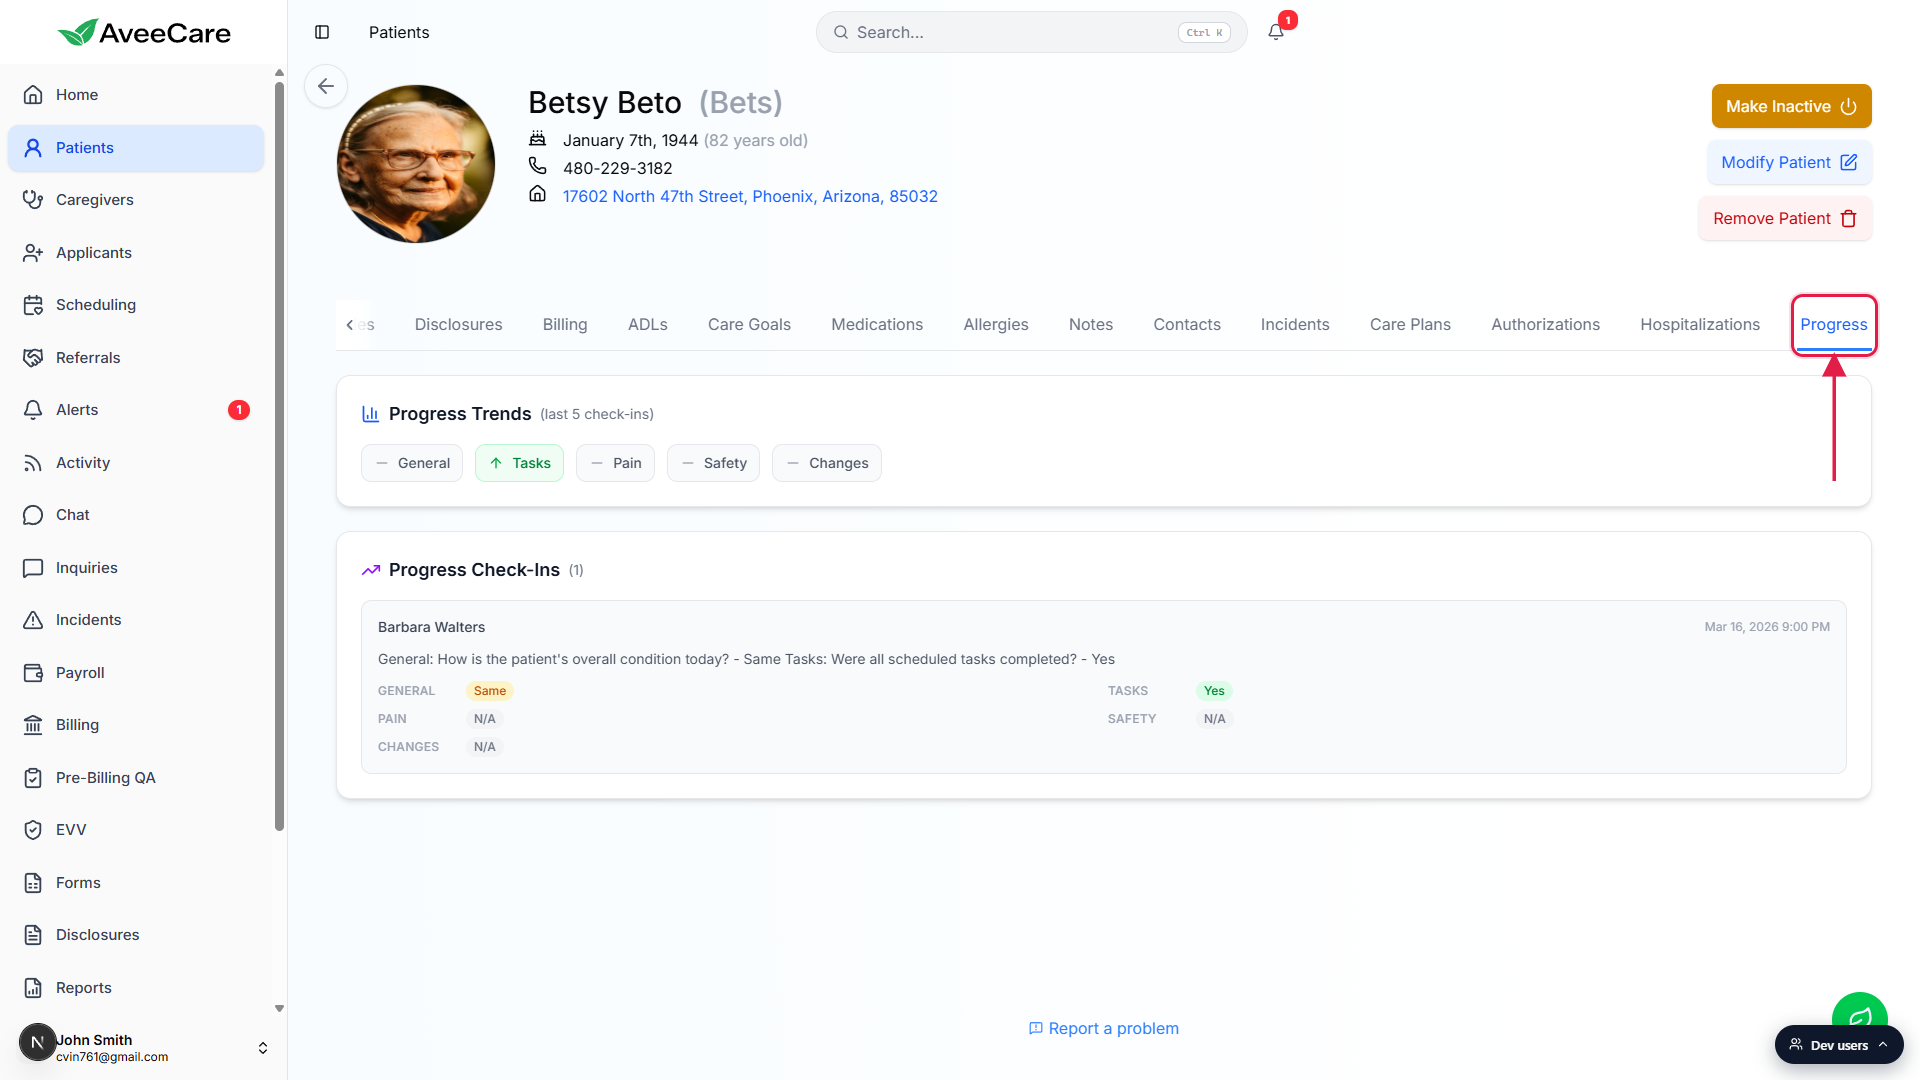
Task: Open the Disclosures tab
Action: pyautogui.click(x=459, y=324)
